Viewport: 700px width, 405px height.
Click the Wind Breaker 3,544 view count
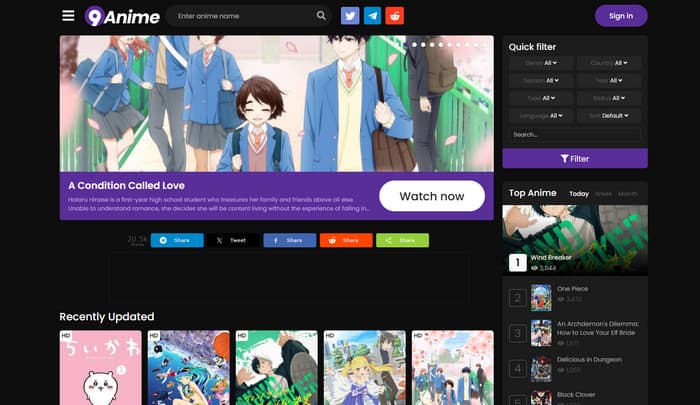543,268
